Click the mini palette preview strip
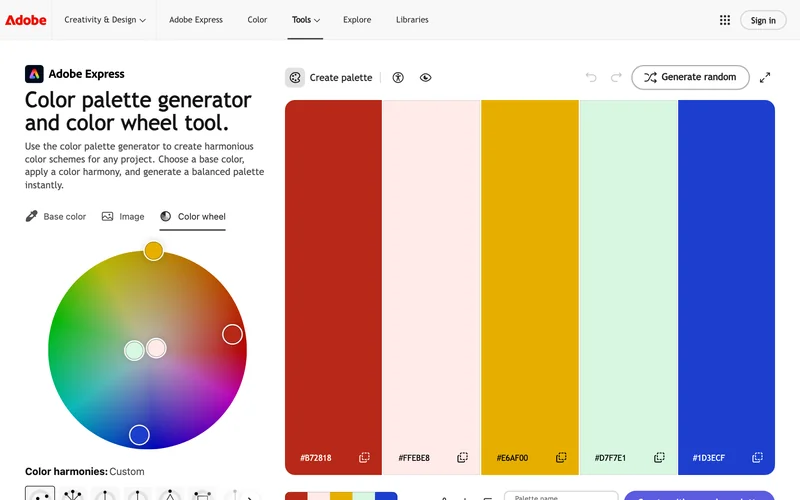800x500 pixels. pos(341,496)
